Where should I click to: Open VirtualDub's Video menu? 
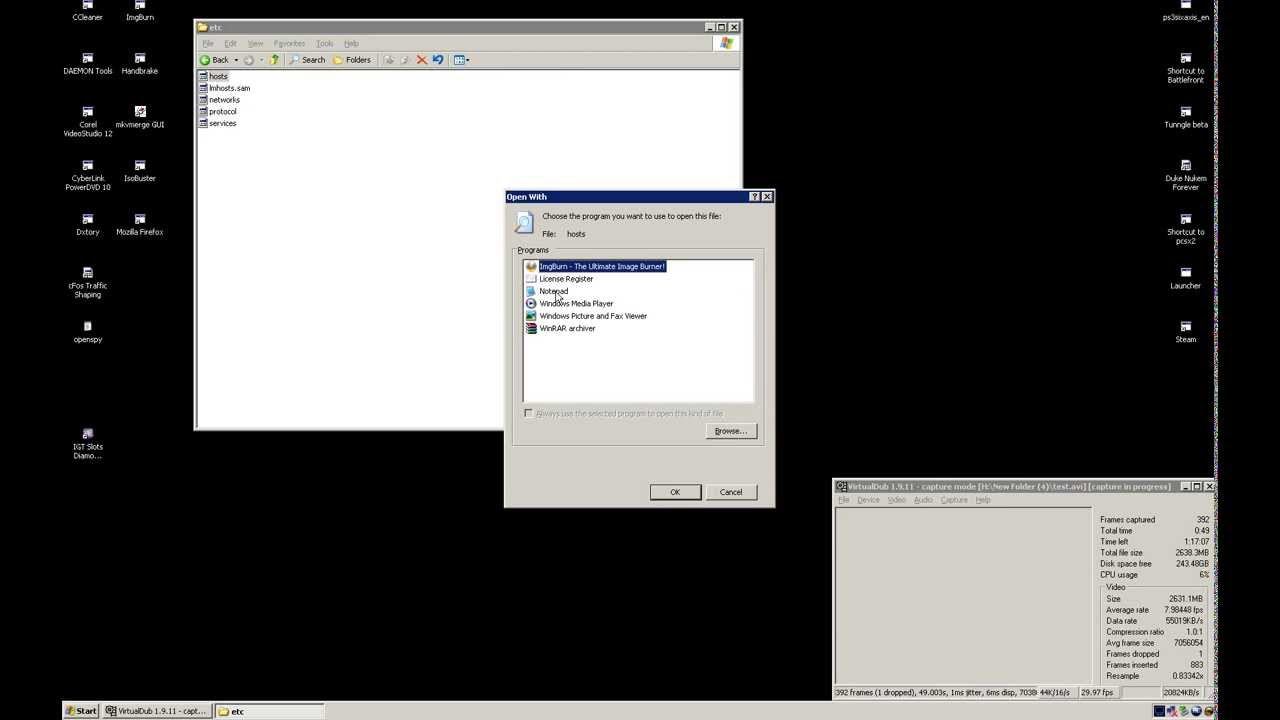click(x=897, y=500)
